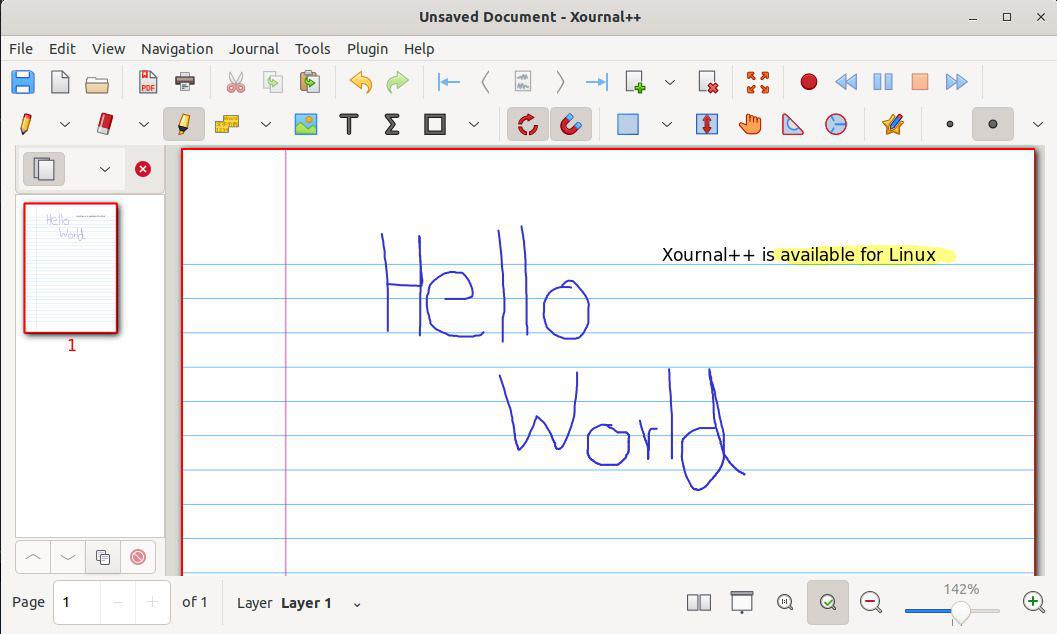Click the page number input field
Screen dimensions: 1057x634
78,602
